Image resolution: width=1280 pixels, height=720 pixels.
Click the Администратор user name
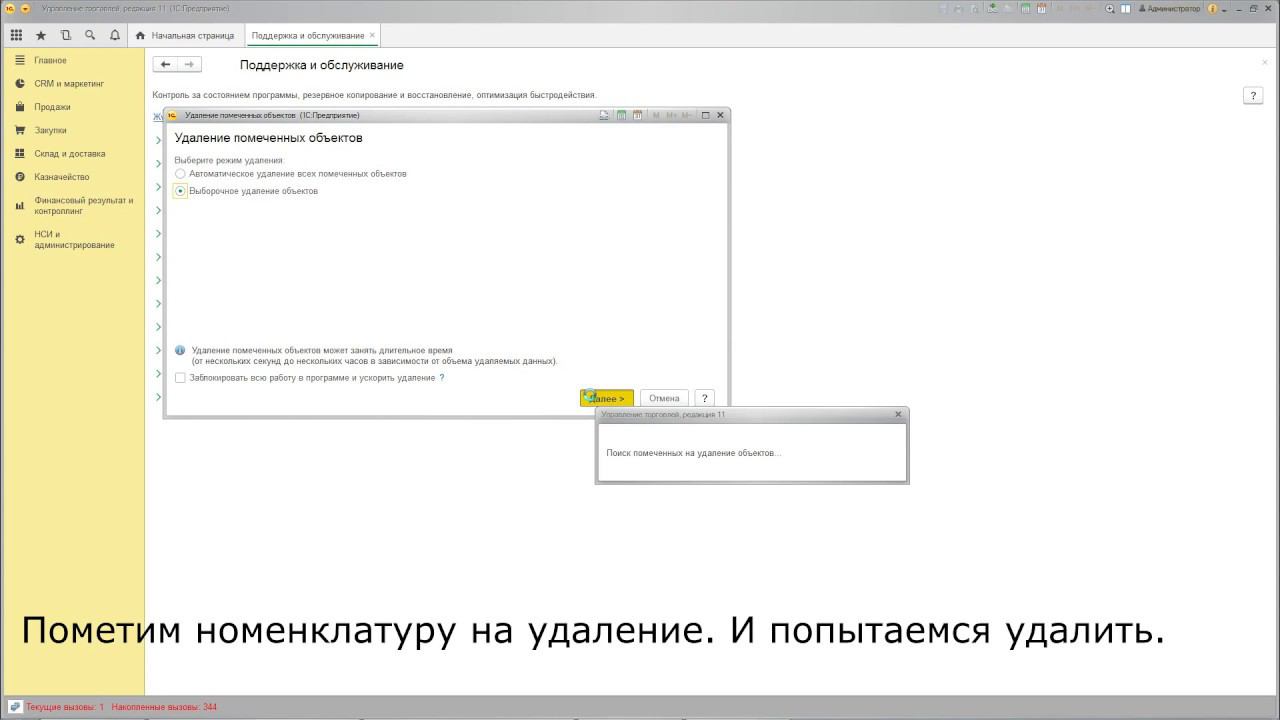[1168, 8]
